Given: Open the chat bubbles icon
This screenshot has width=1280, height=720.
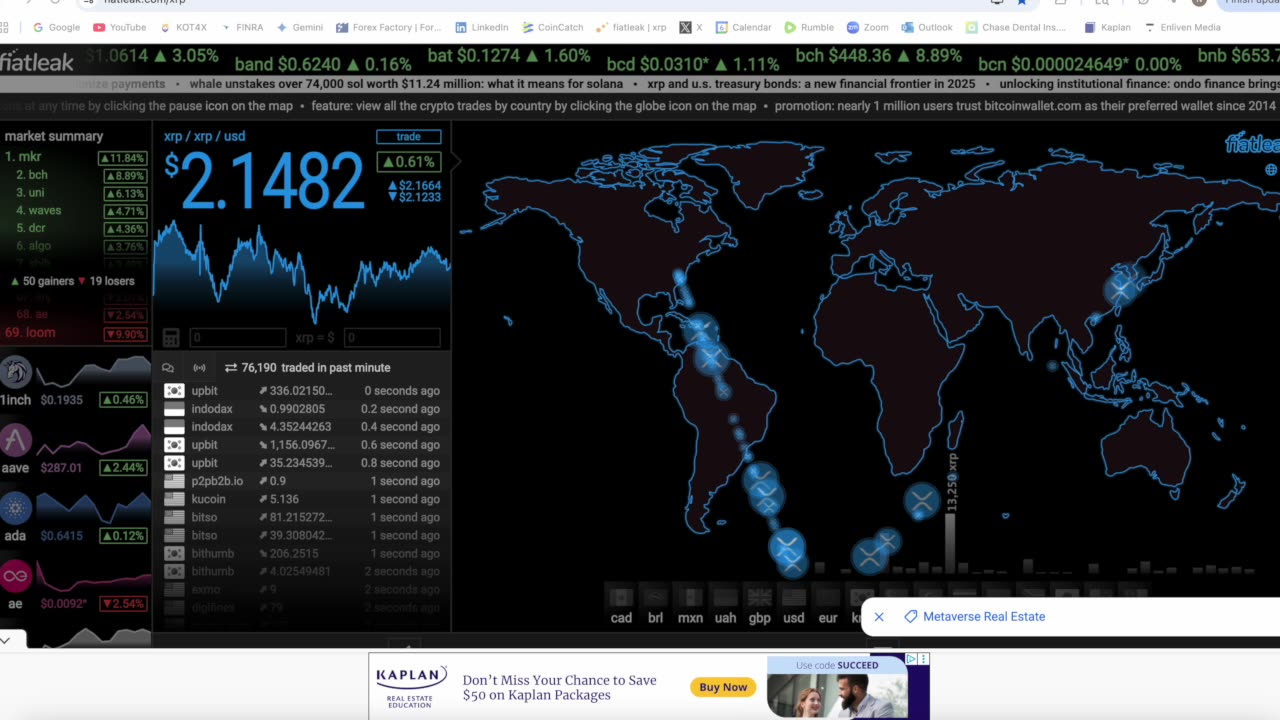Looking at the screenshot, I should click(x=168, y=368).
